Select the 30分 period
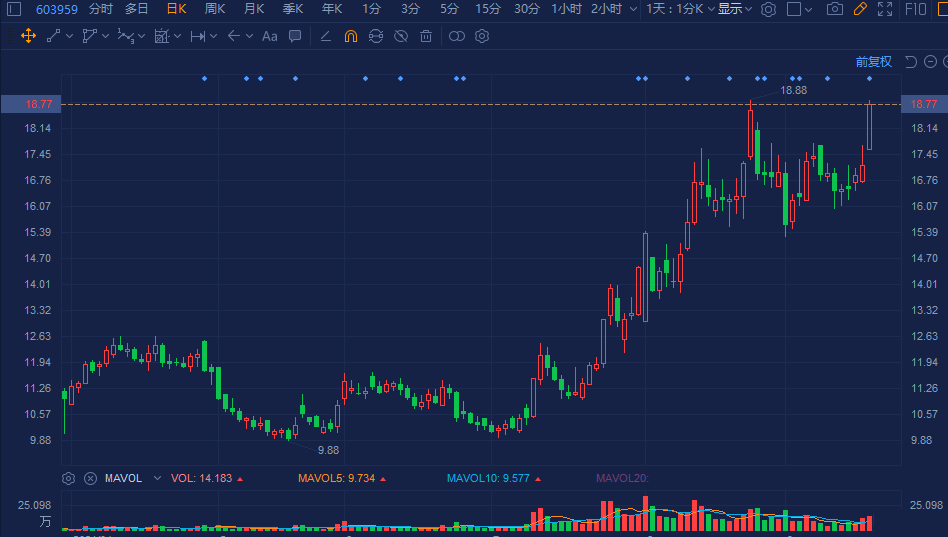 point(527,9)
